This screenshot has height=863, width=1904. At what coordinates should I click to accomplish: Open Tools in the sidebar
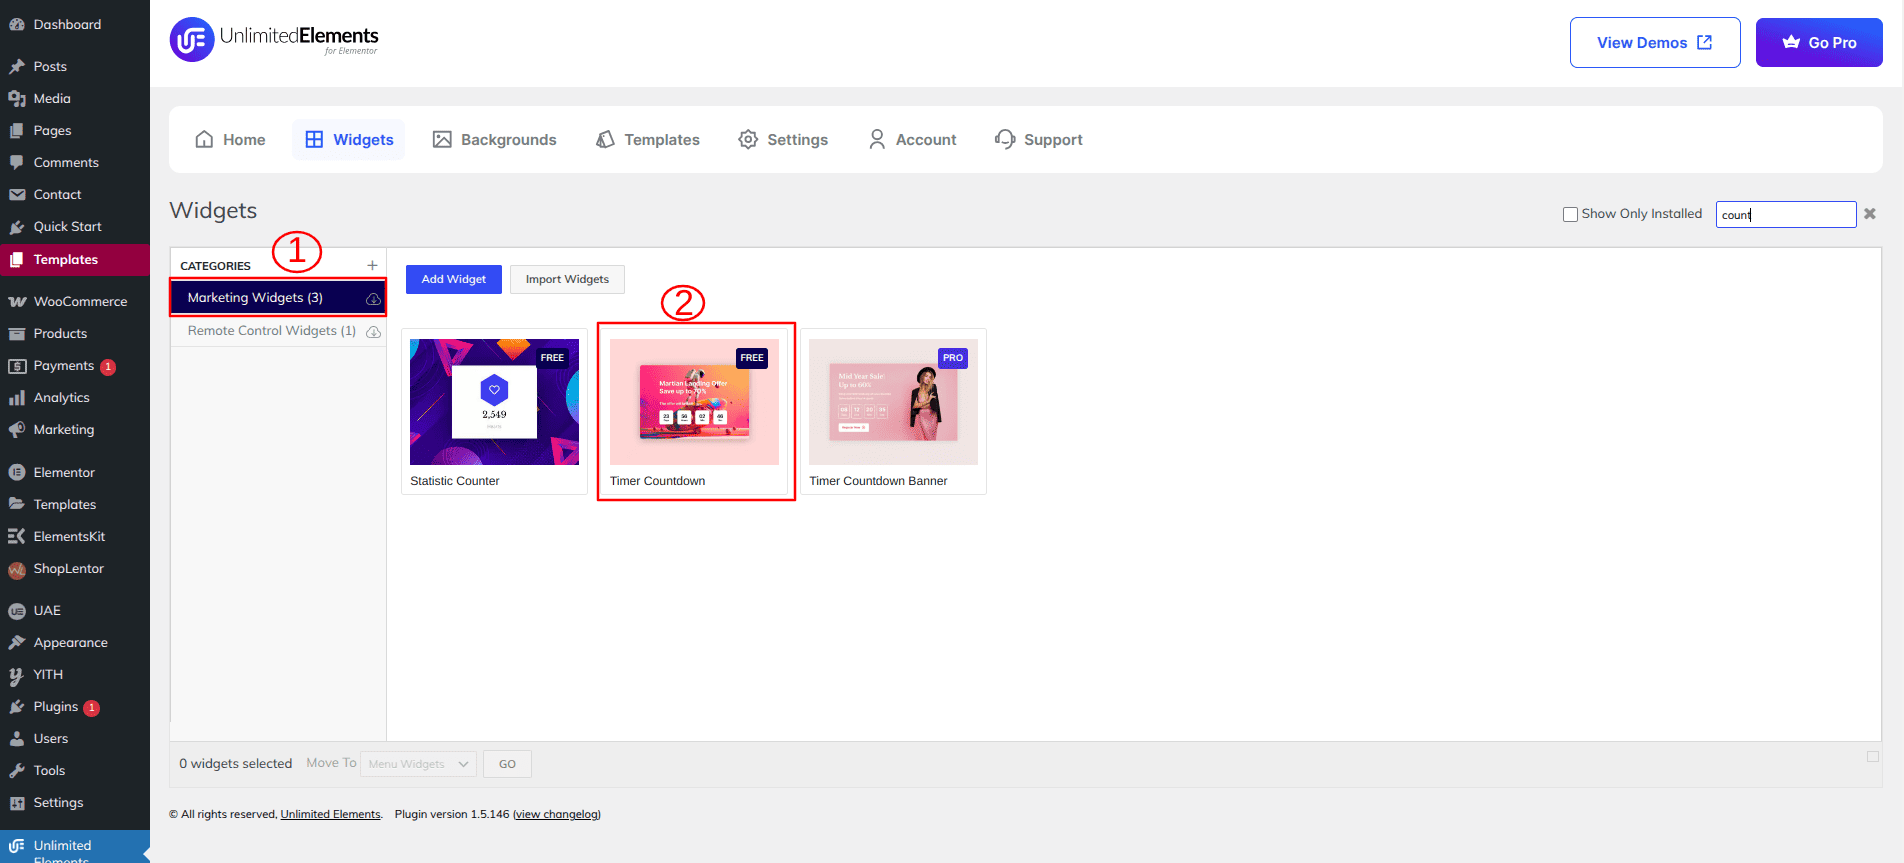(x=75, y=770)
